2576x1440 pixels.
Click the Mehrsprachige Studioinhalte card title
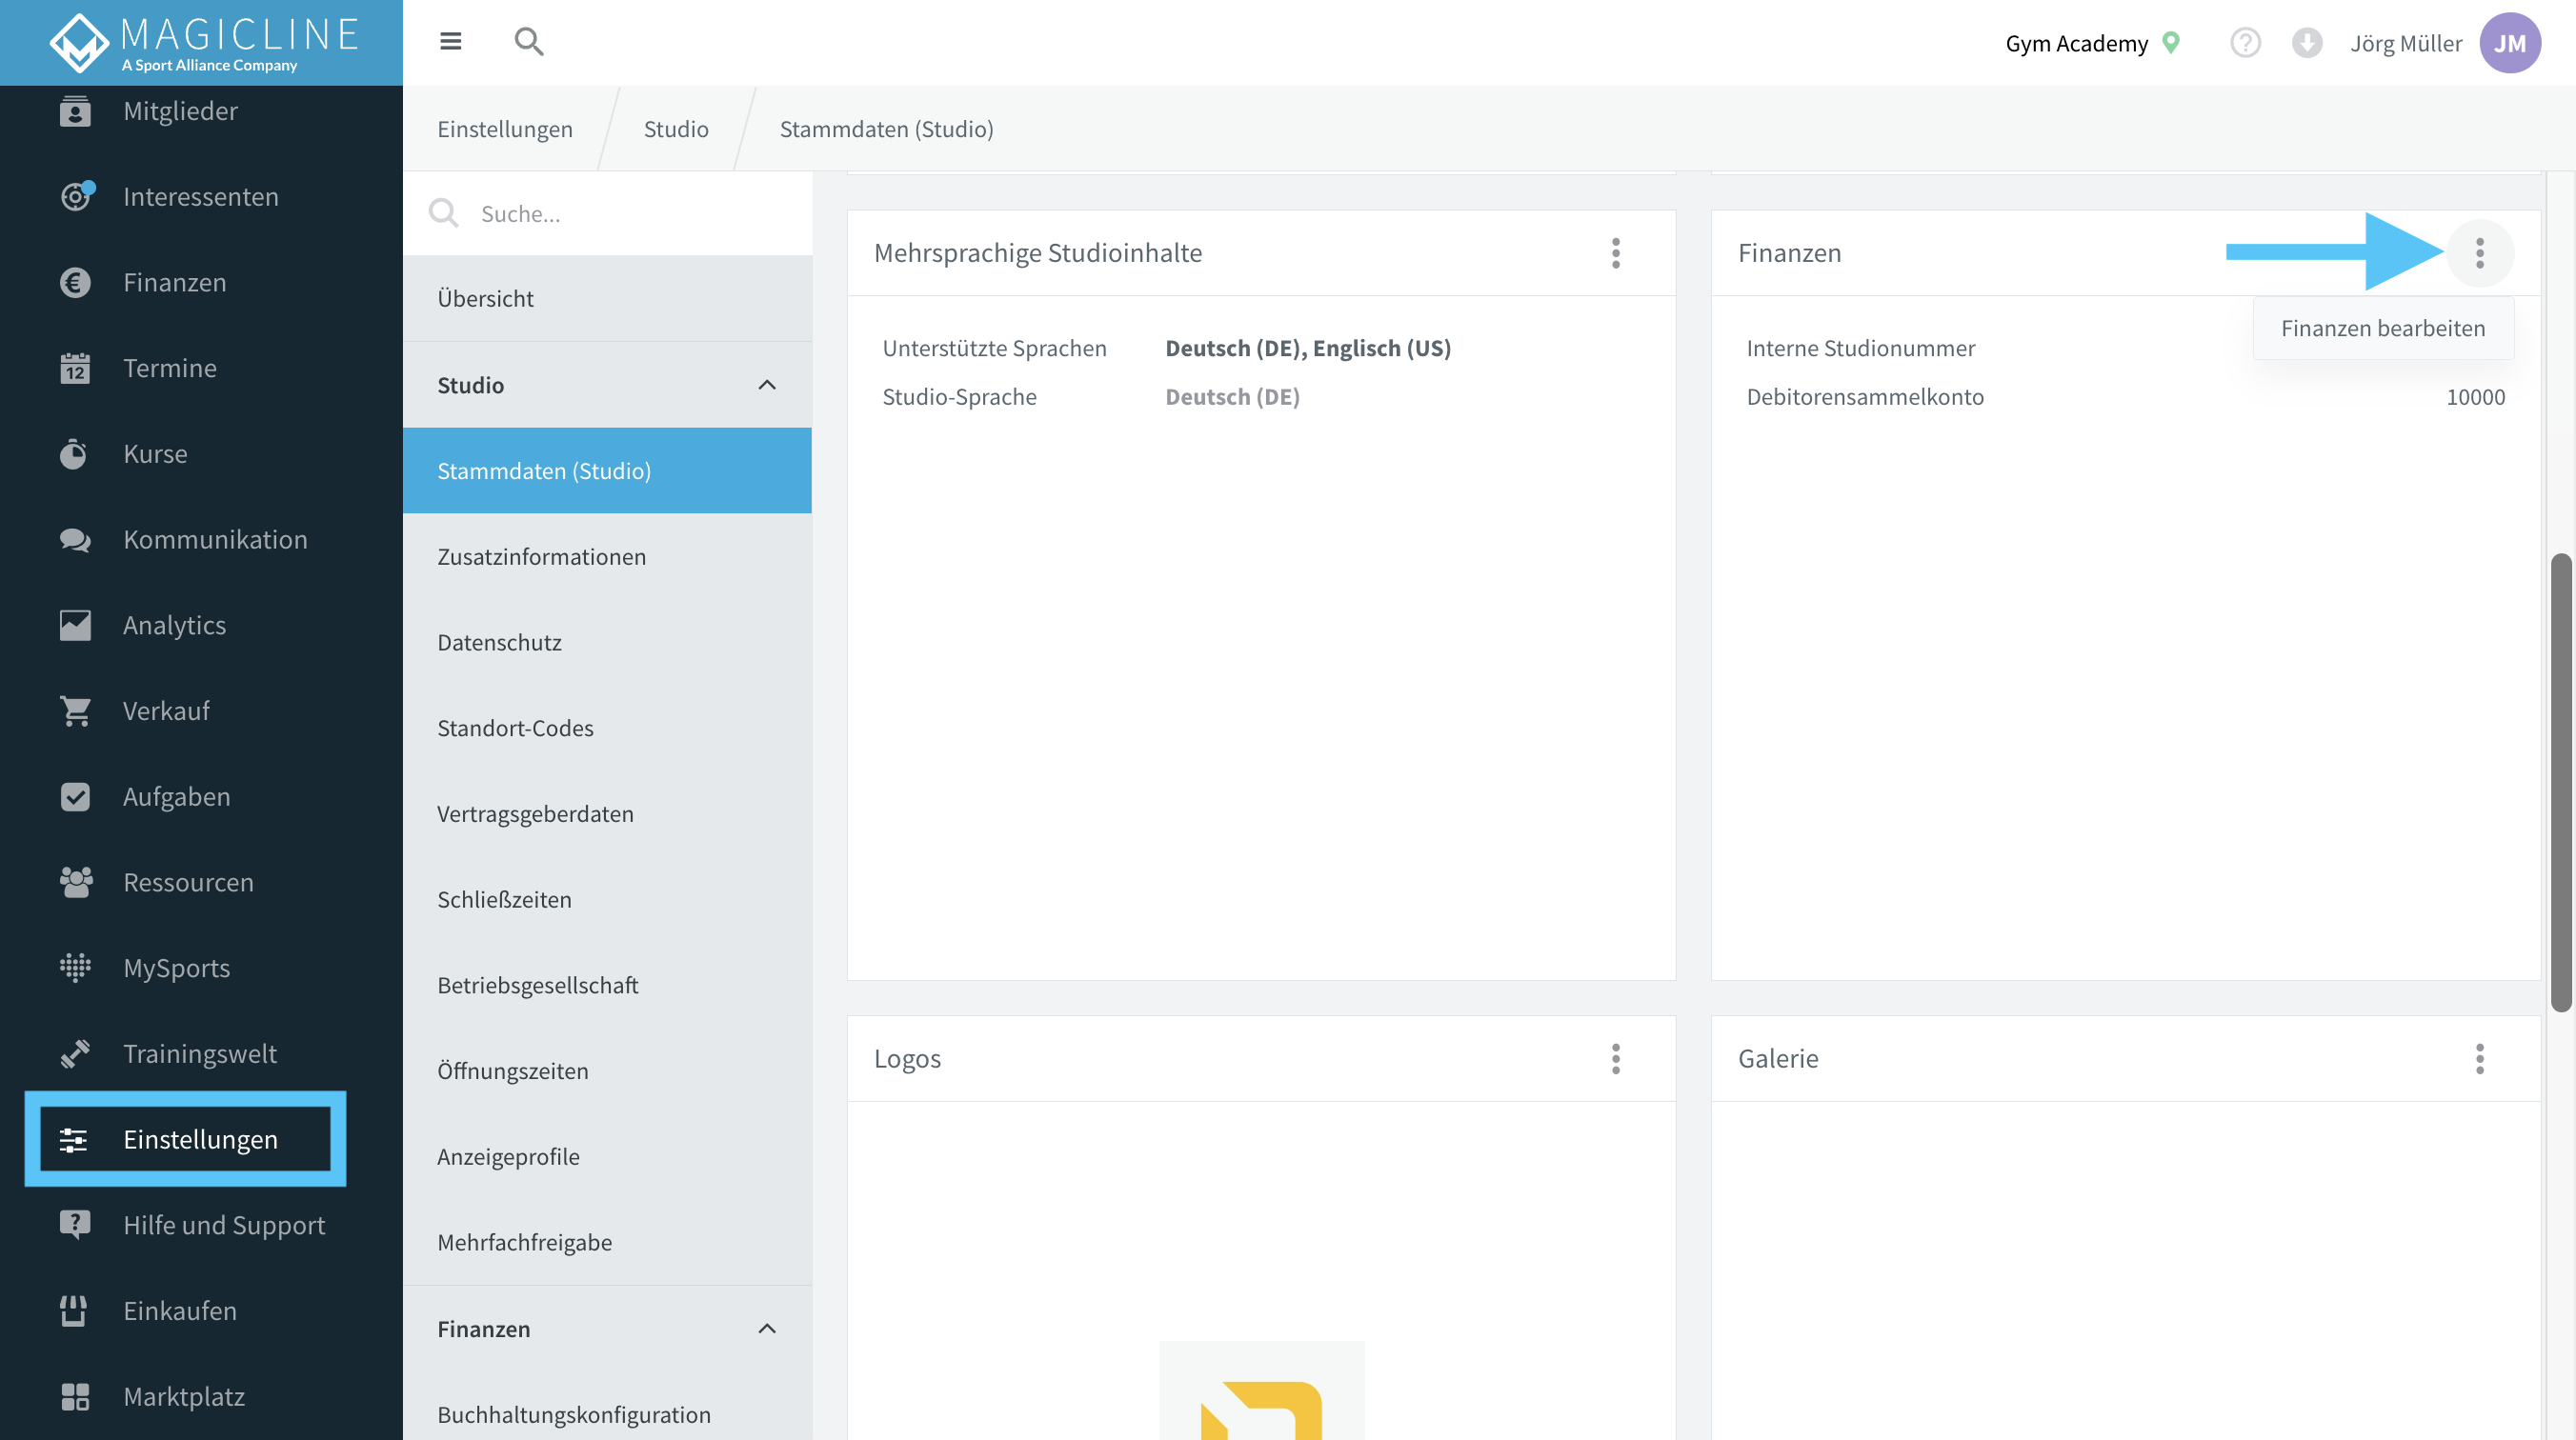coord(1038,253)
